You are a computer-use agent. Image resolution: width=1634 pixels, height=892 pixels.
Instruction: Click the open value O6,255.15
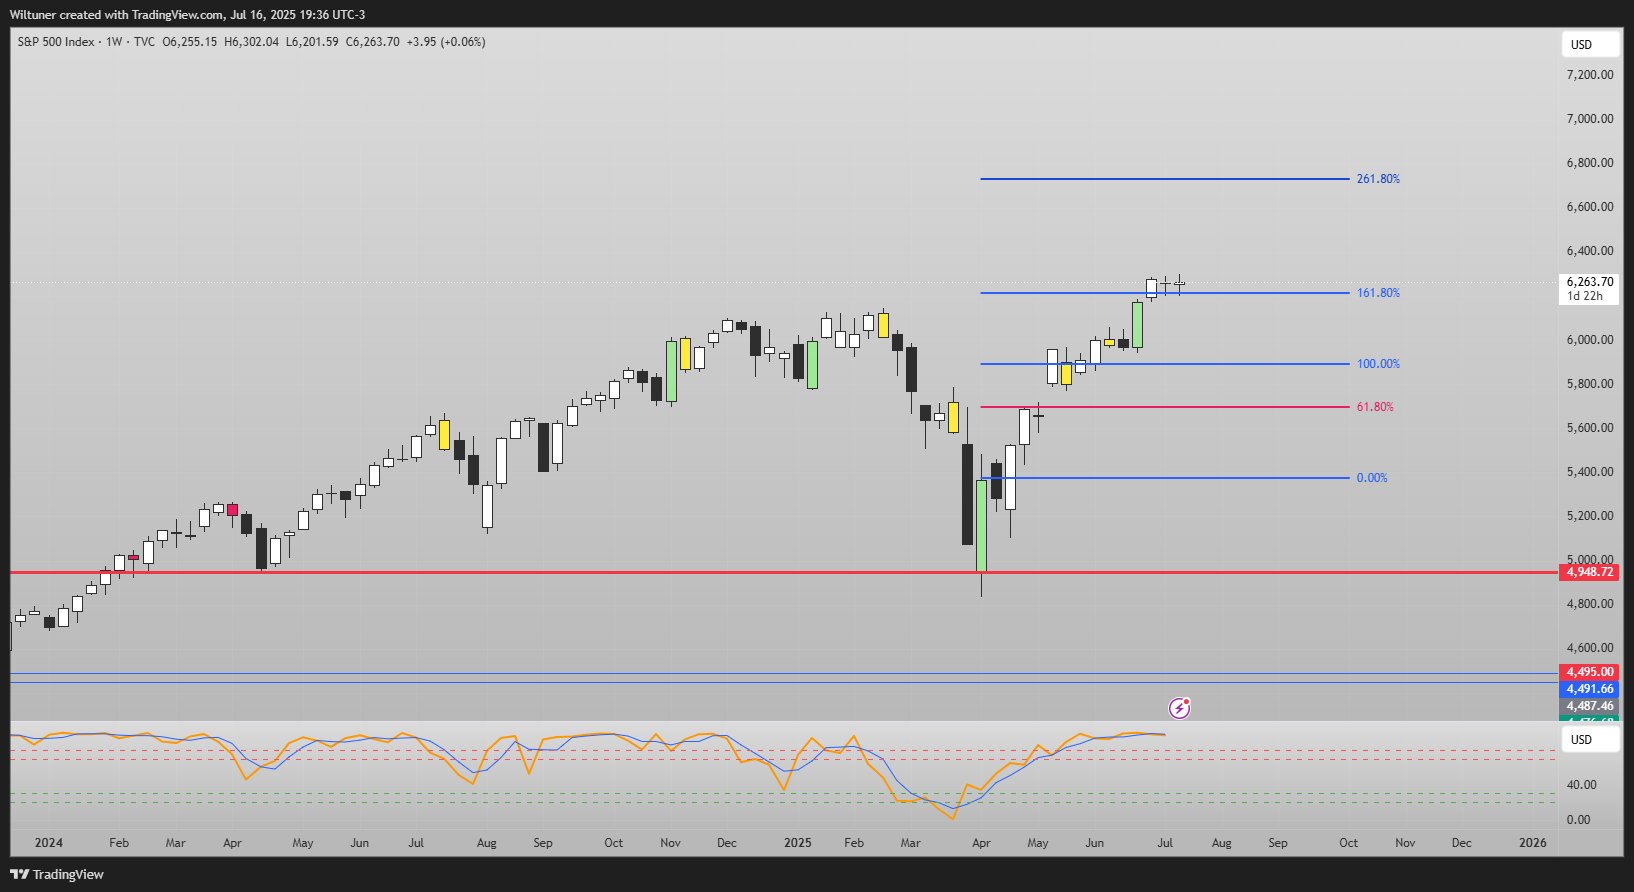(x=190, y=42)
